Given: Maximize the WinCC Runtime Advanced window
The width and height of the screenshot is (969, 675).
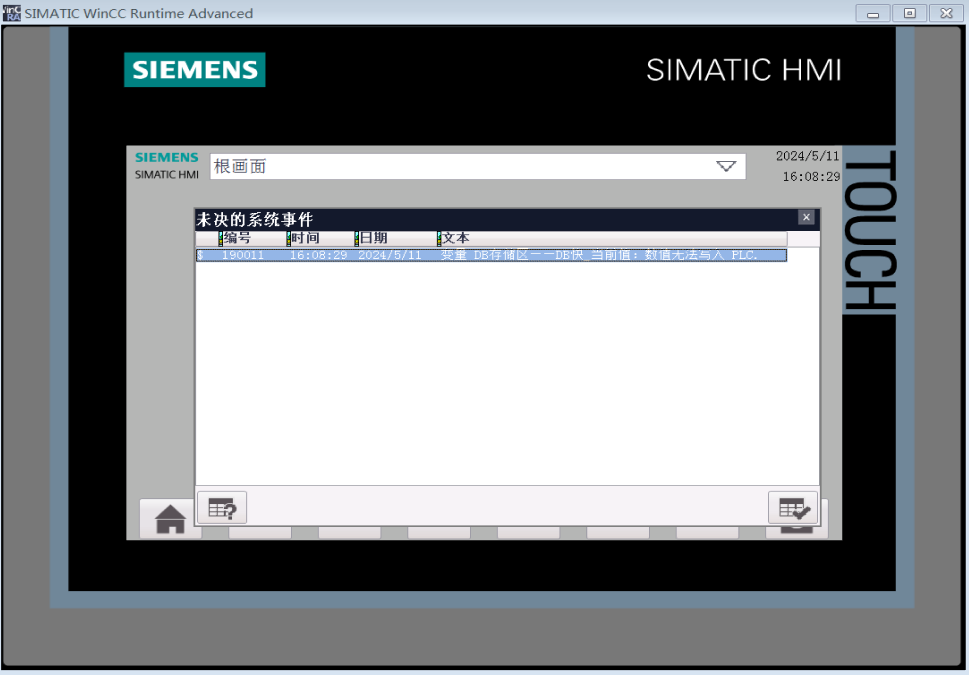Looking at the screenshot, I should click(x=909, y=13).
